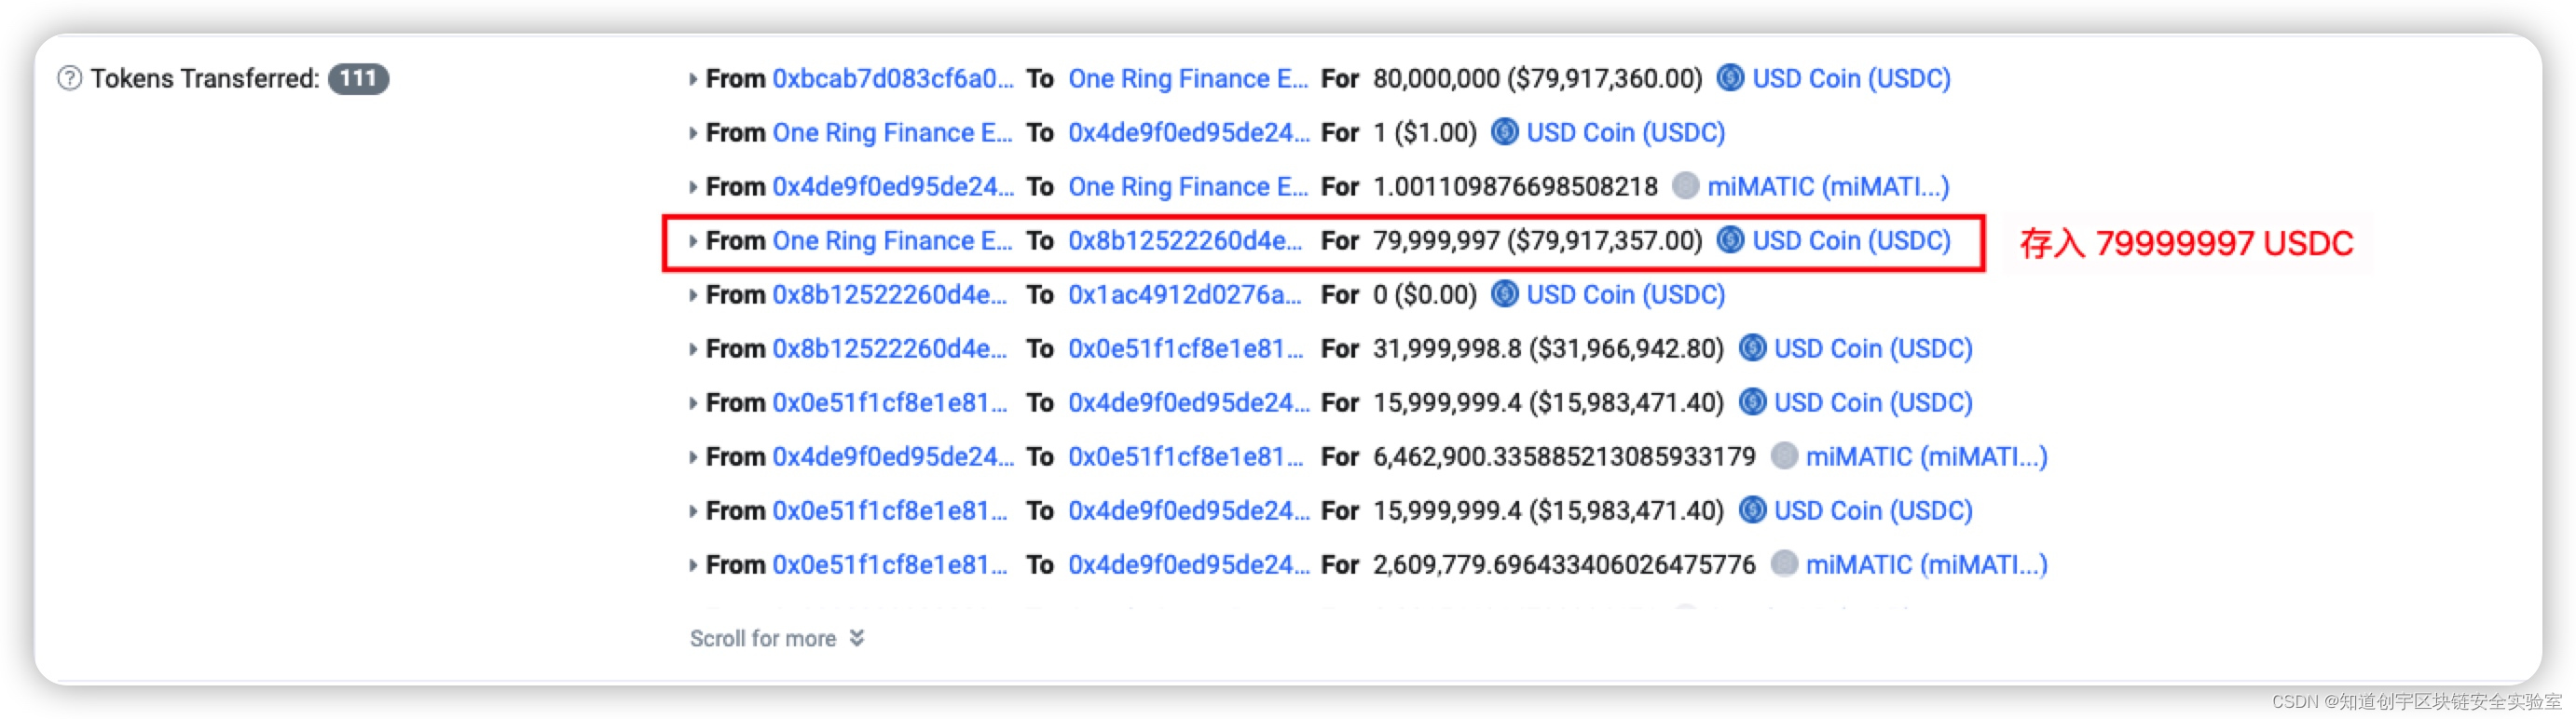The width and height of the screenshot is (2576, 719).
Task: Click the Scroll for more text
Action: (762, 638)
